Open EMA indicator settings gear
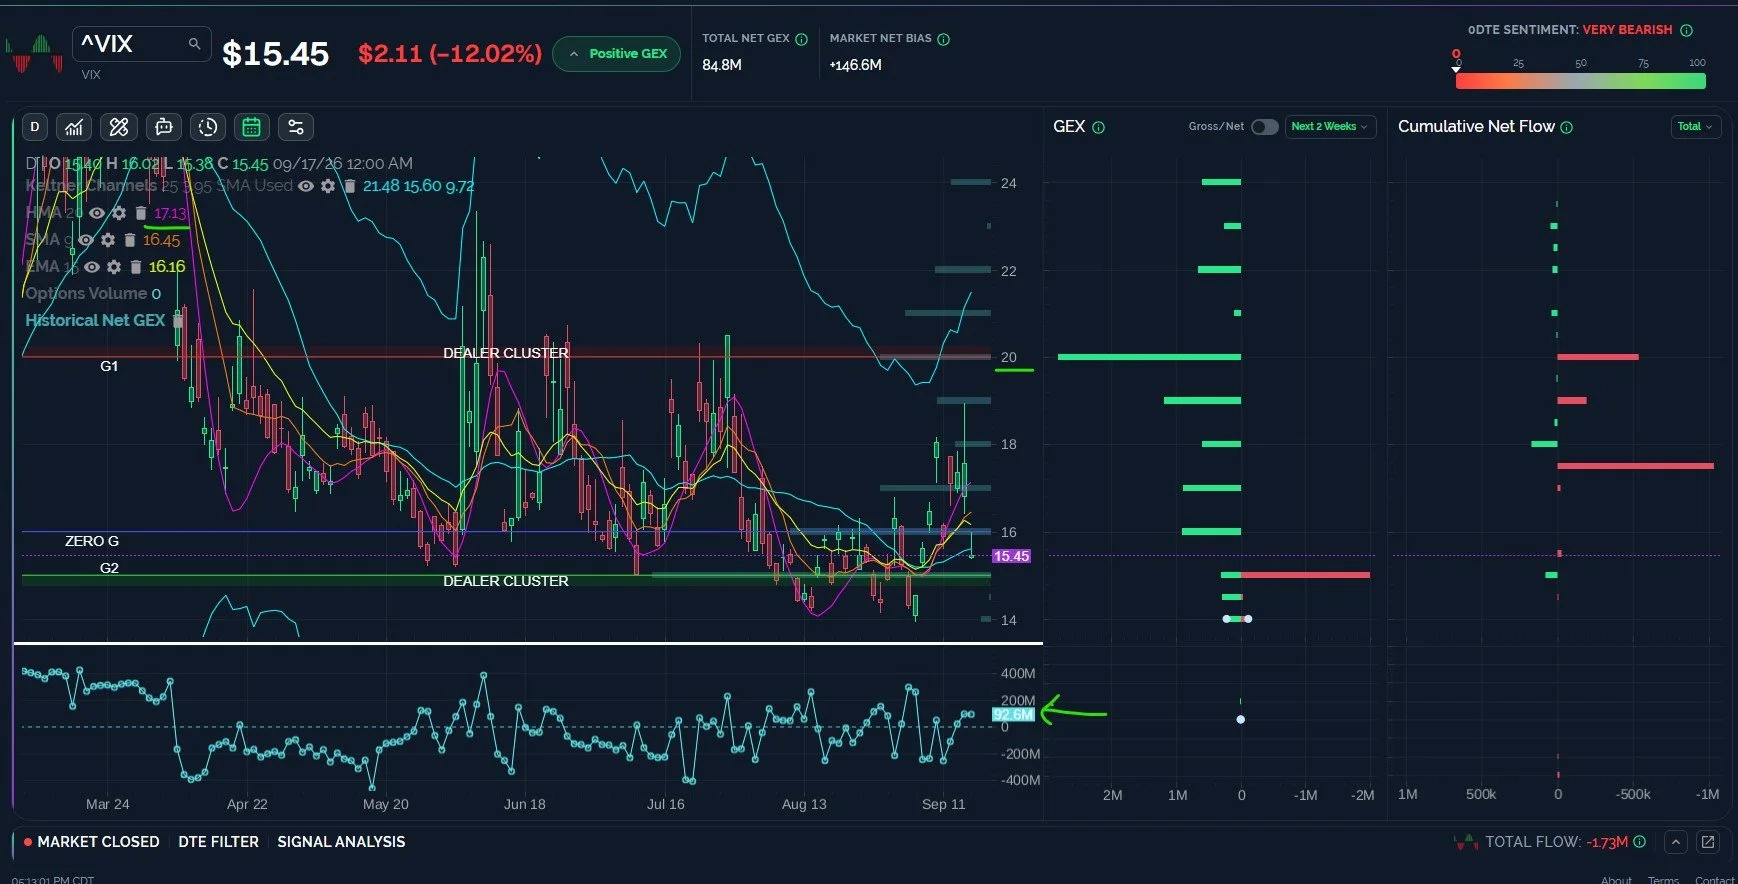This screenshot has height=884, width=1738. point(114,267)
